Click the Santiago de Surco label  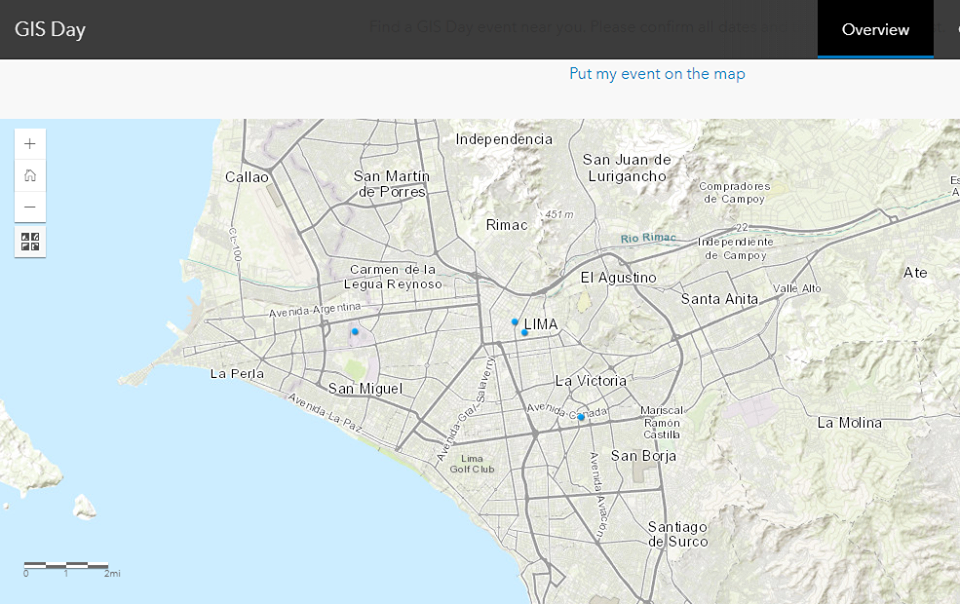[677, 534]
